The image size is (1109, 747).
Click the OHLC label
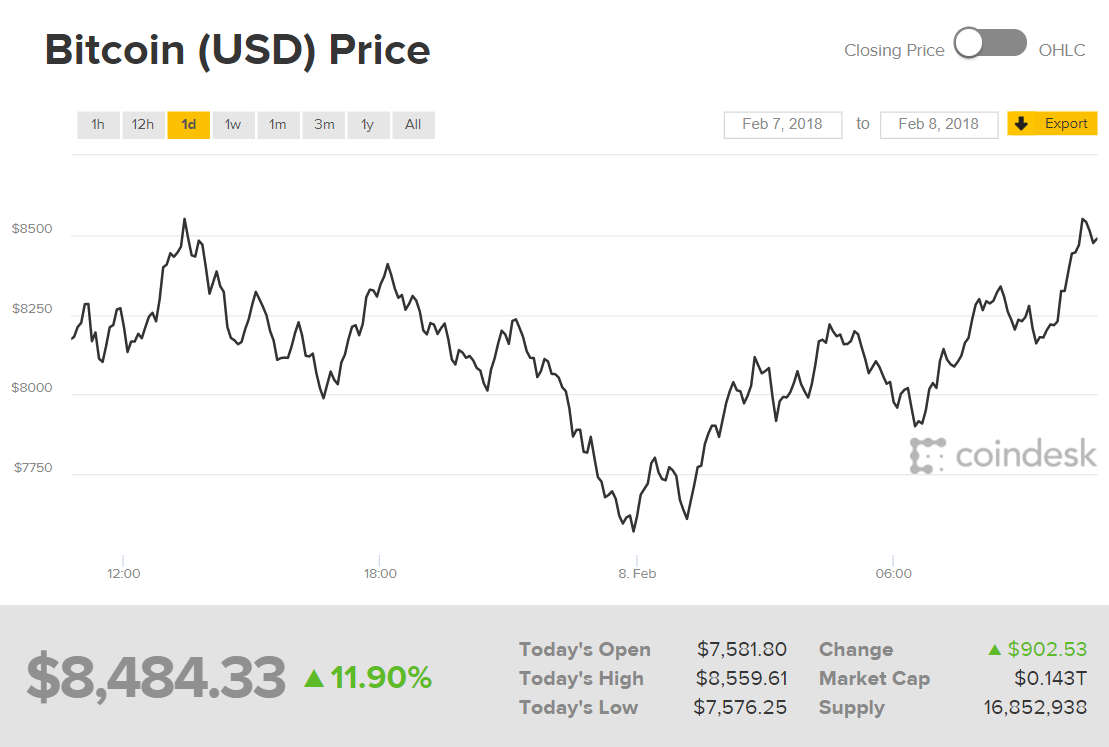coord(1061,50)
